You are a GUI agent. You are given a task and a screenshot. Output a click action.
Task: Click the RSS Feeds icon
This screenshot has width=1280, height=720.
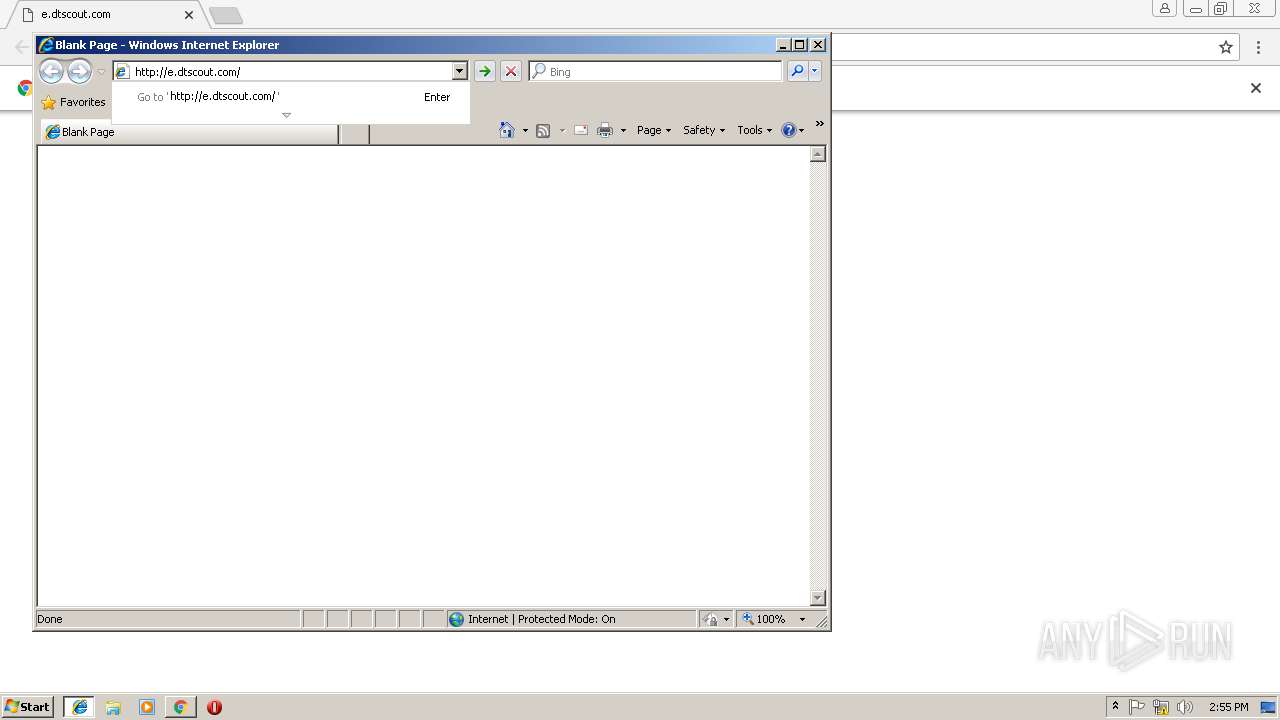pyautogui.click(x=543, y=130)
